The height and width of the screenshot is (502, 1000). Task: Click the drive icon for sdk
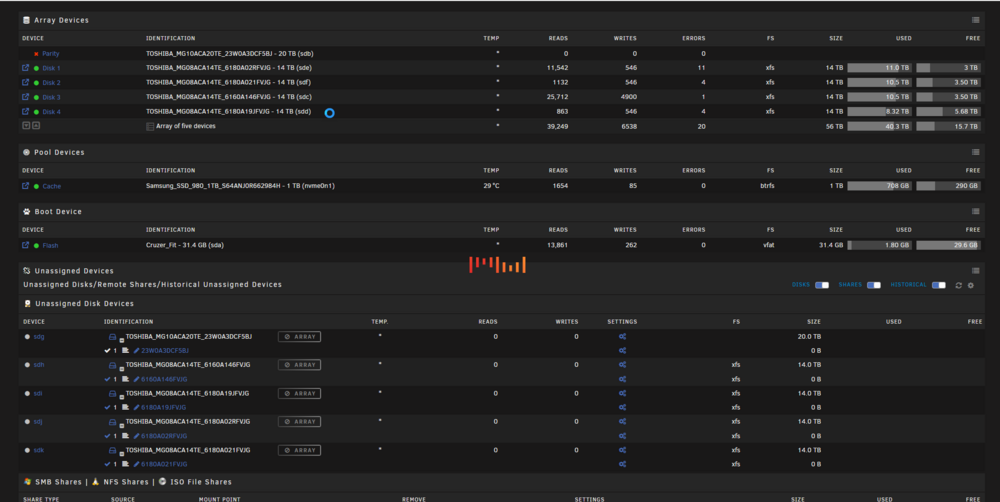click(112, 450)
